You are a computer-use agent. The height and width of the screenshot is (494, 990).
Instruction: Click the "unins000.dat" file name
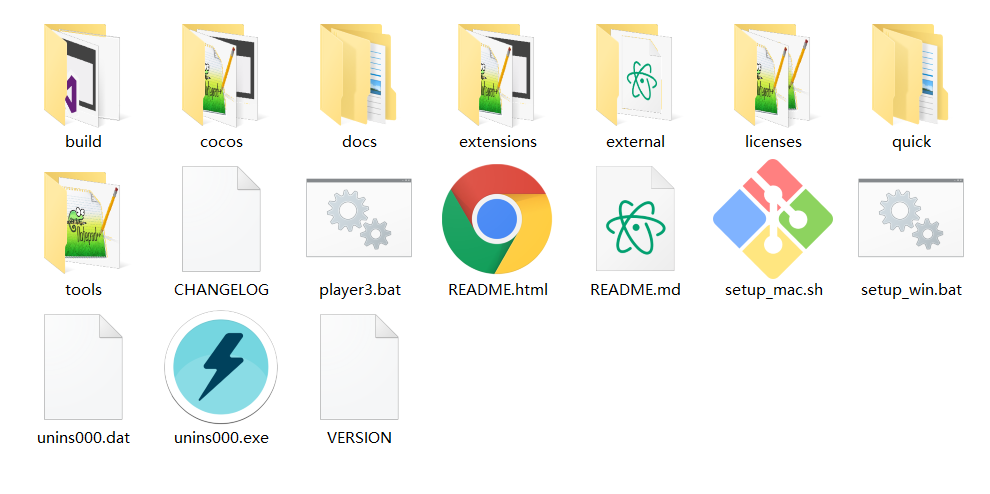(83, 437)
